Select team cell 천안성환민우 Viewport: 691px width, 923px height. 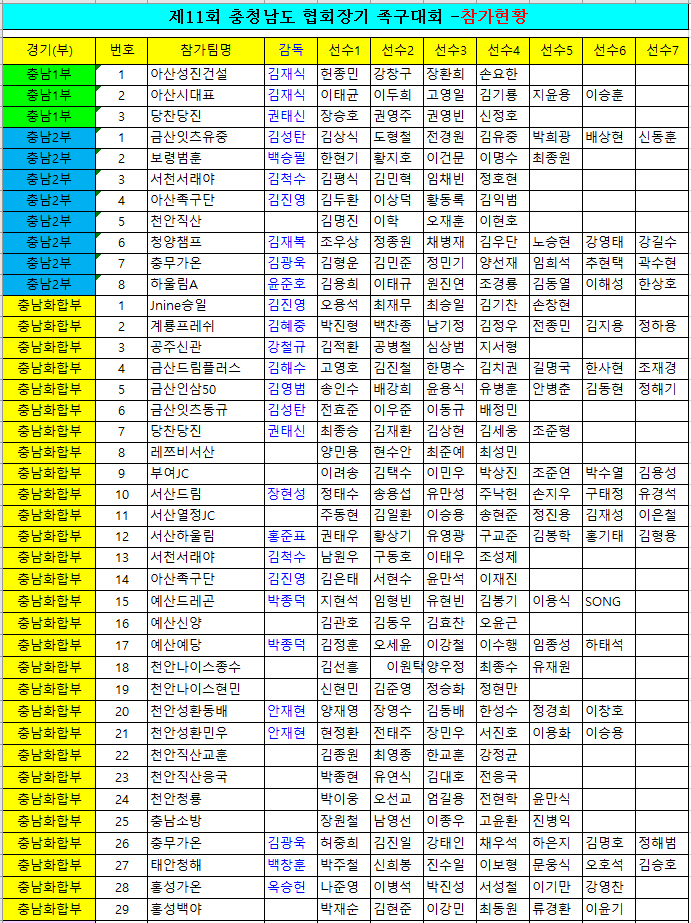pos(206,733)
